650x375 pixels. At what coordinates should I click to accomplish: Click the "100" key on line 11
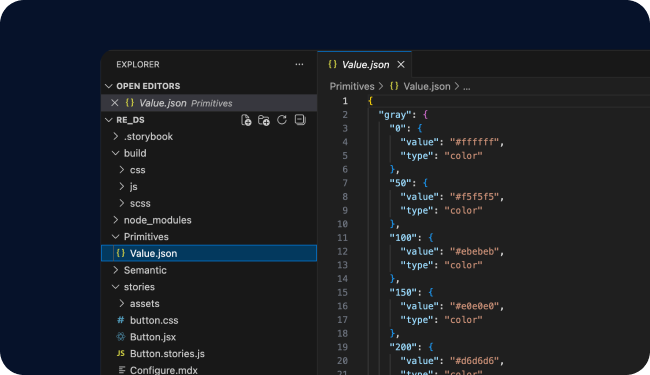point(403,237)
